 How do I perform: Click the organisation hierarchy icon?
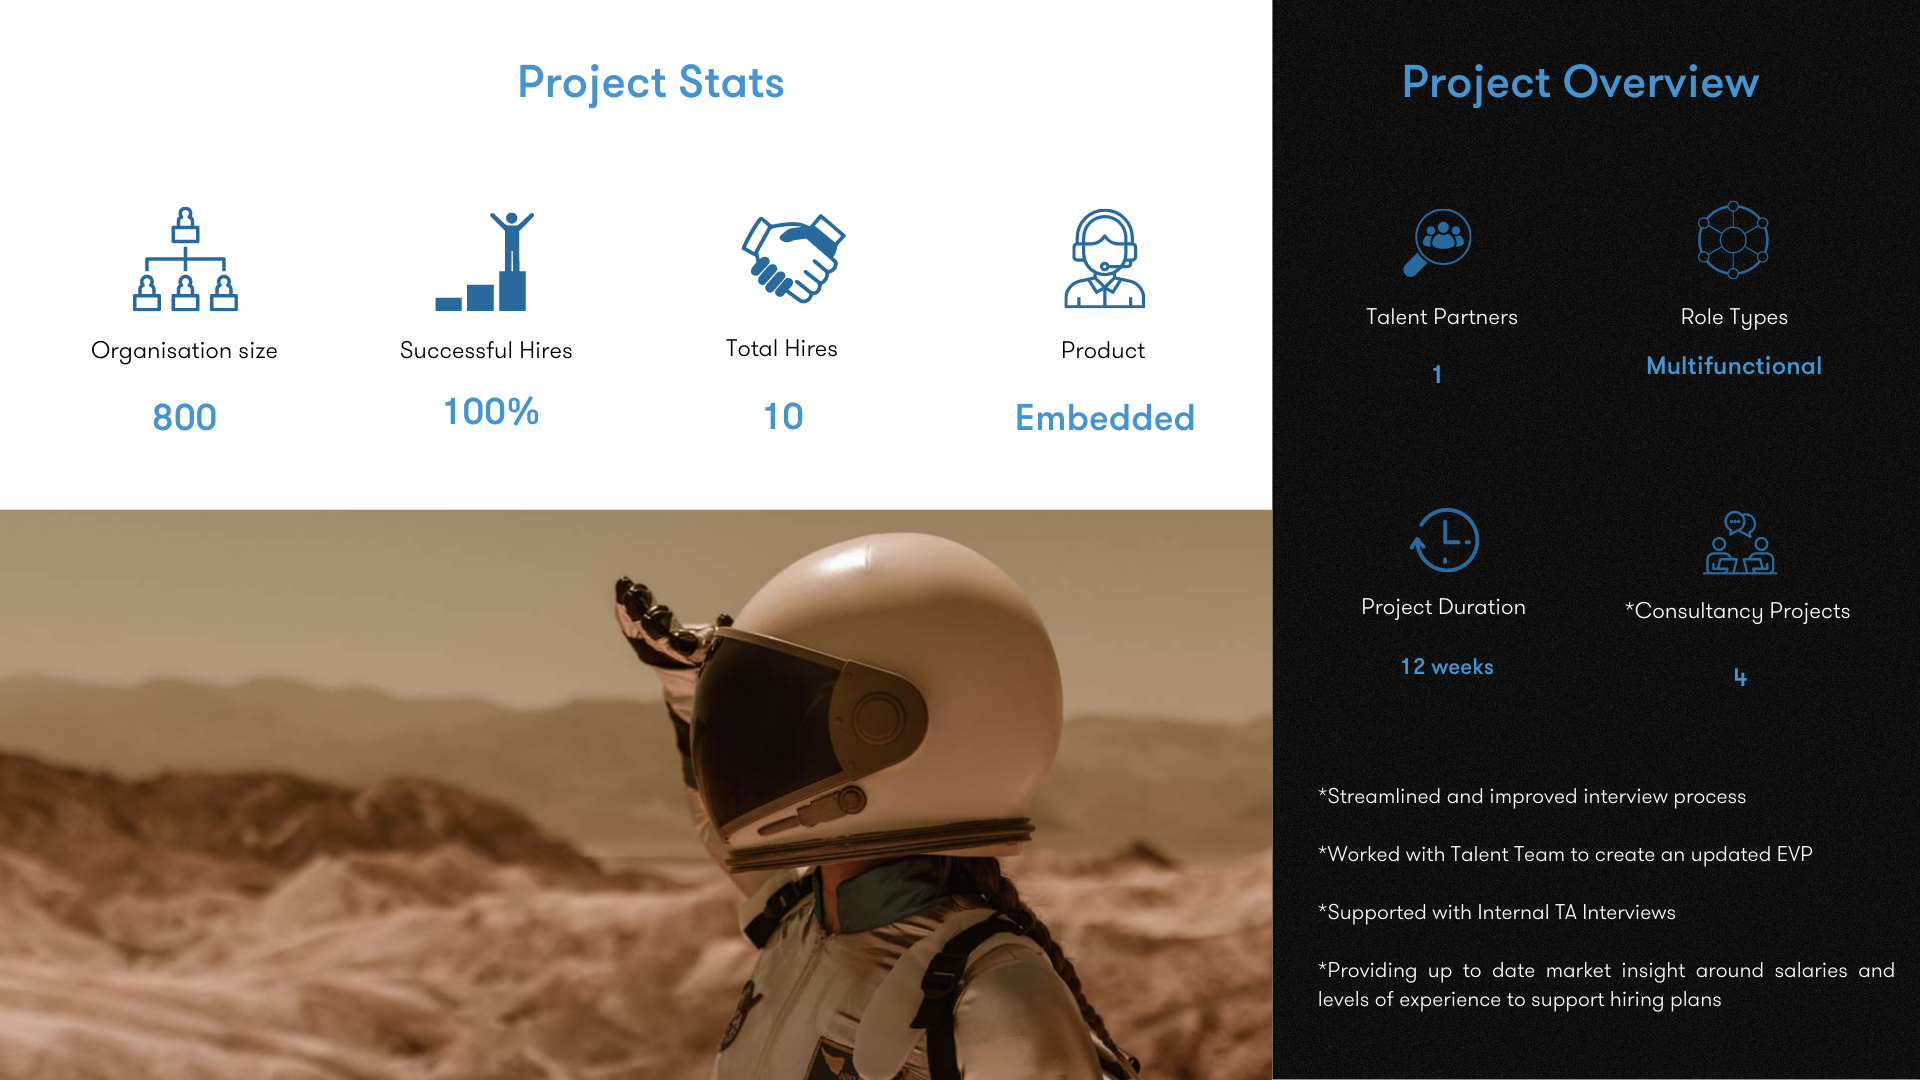pyautogui.click(x=185, y=259)
